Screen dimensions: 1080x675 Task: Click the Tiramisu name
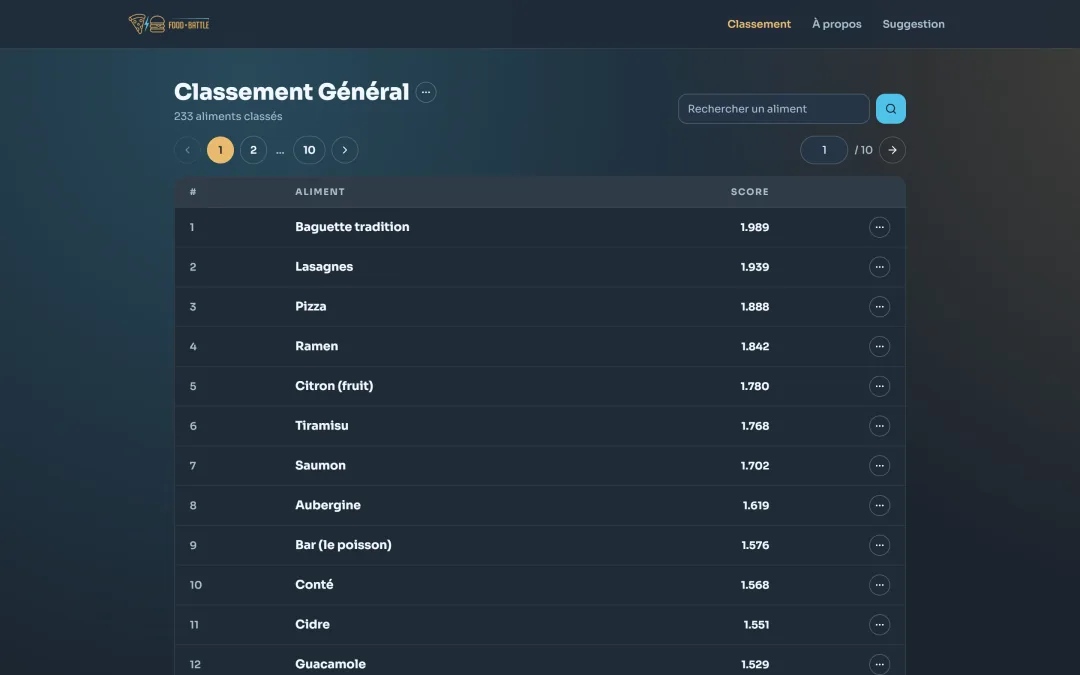[x=322, y=426]
